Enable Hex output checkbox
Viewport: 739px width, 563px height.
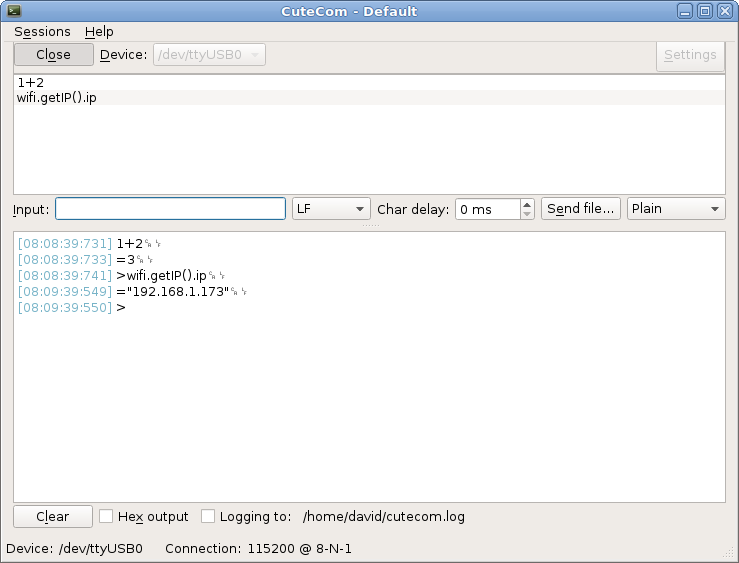106,516
